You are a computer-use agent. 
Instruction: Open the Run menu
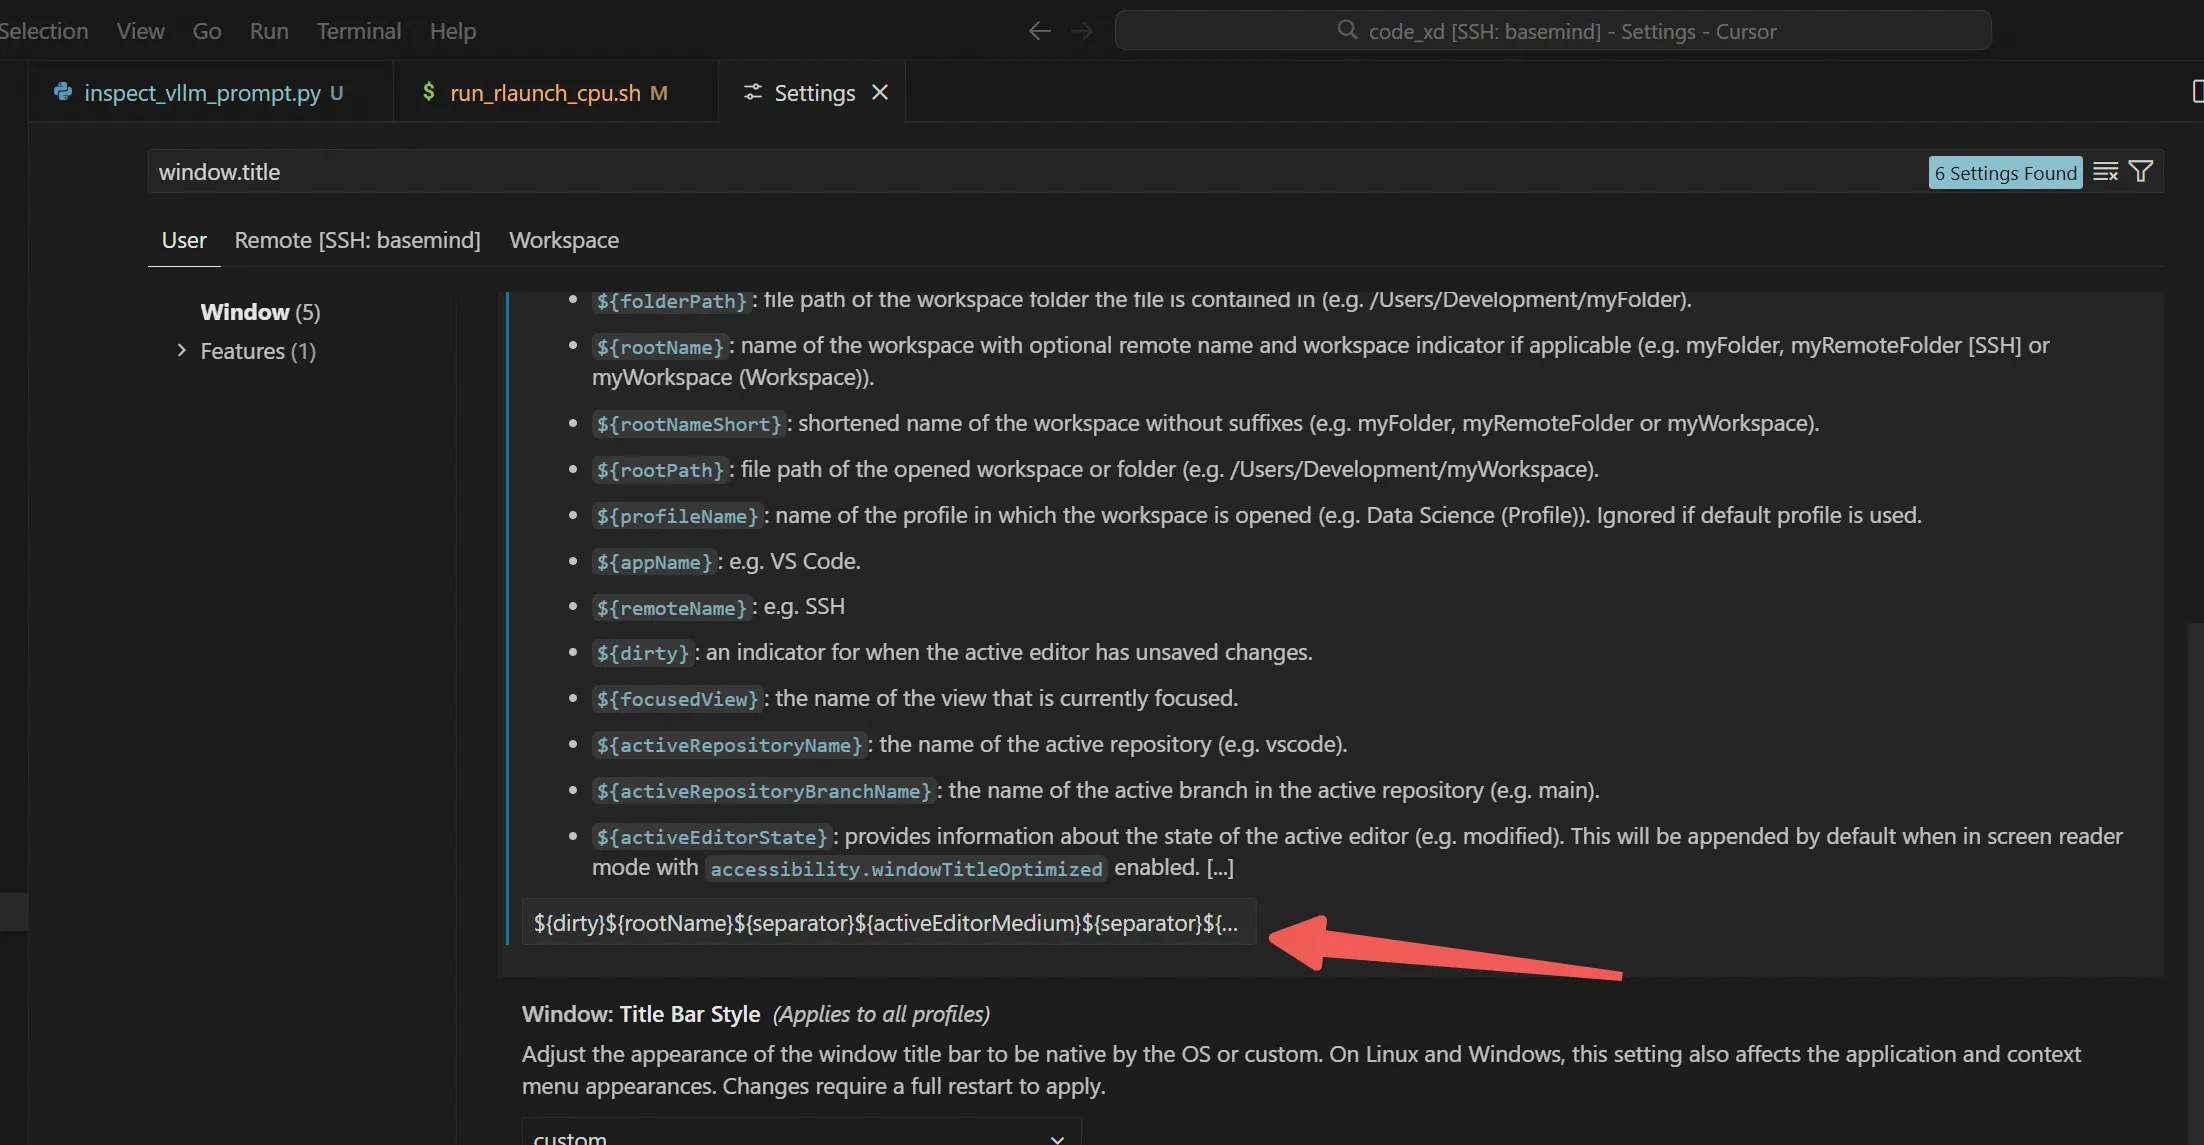(268, 31)
